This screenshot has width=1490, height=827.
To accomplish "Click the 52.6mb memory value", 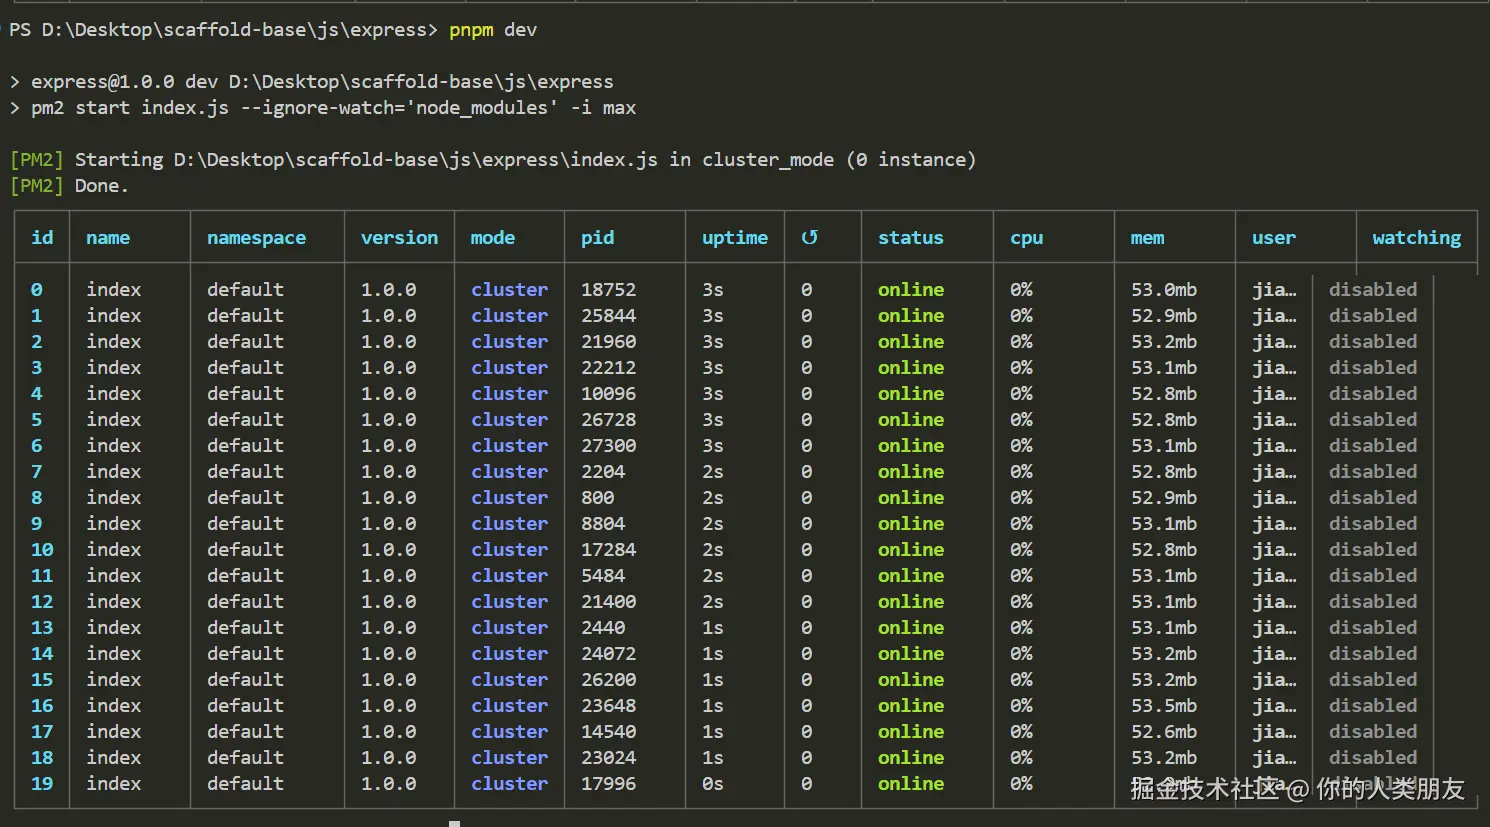I will click(1164, 732).
